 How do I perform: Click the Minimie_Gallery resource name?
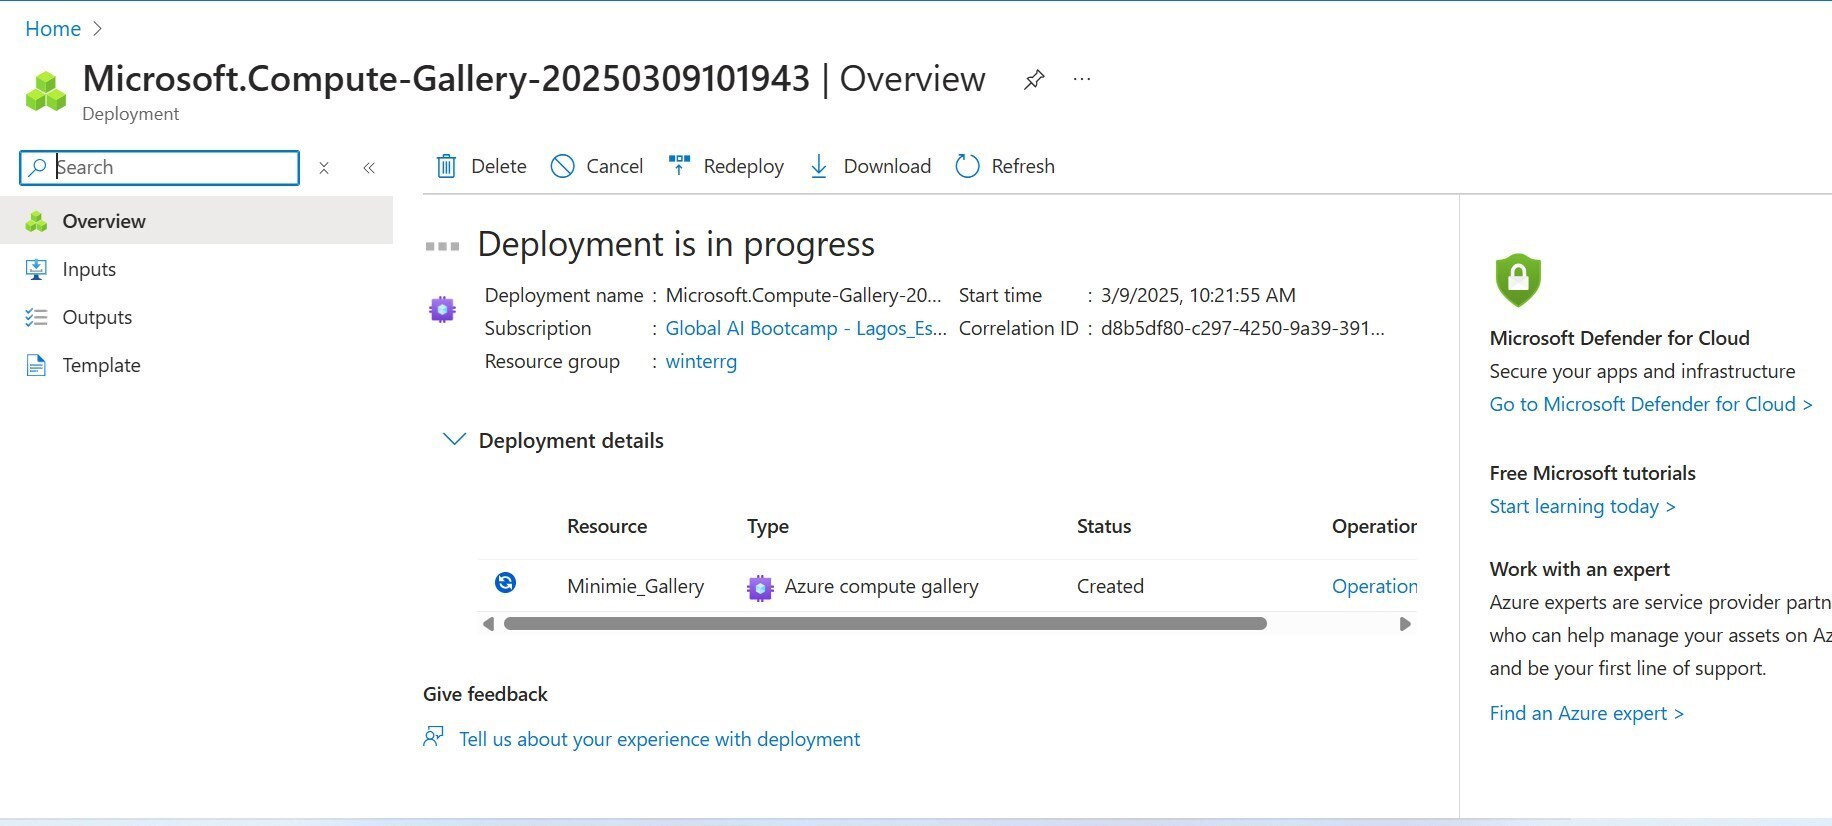[635, 586]
